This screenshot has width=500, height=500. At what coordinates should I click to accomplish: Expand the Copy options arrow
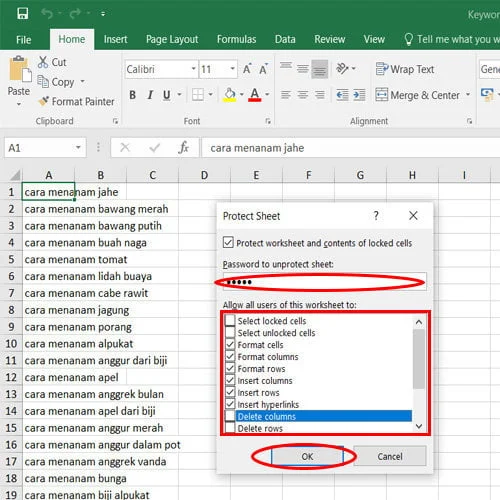coord(82,81)
